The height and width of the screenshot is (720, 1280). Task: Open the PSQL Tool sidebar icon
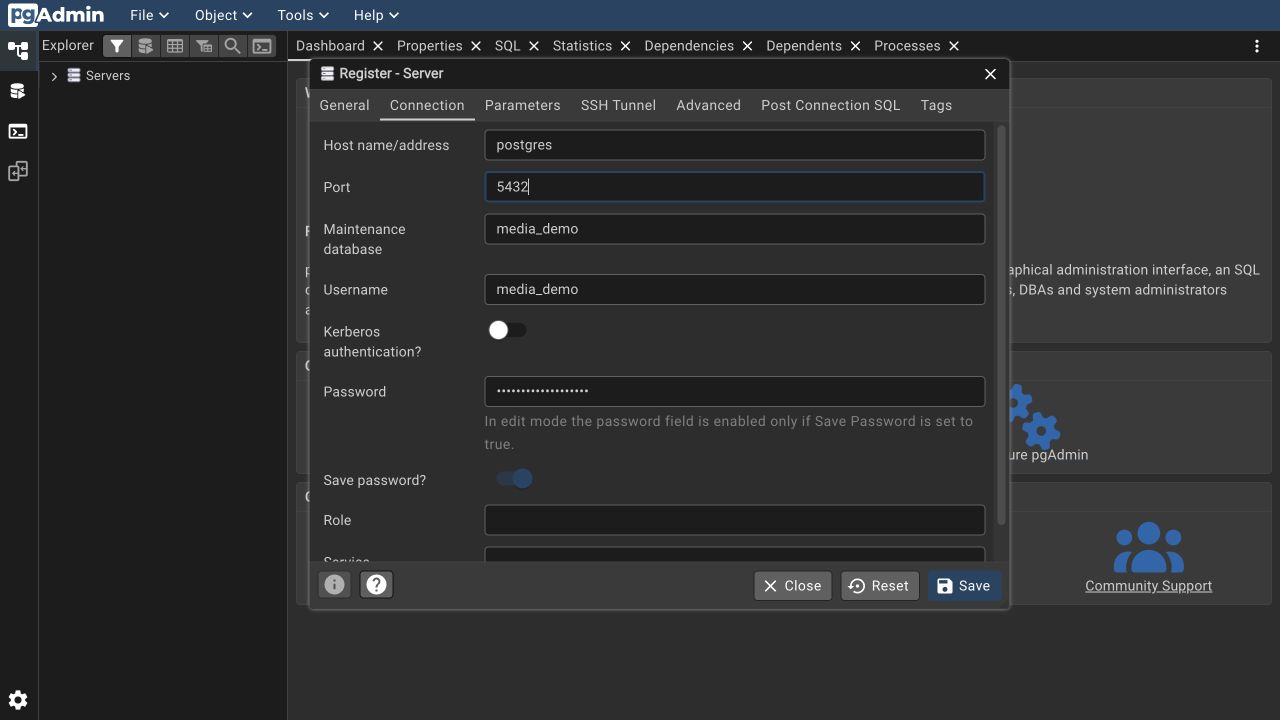point(18,131)
